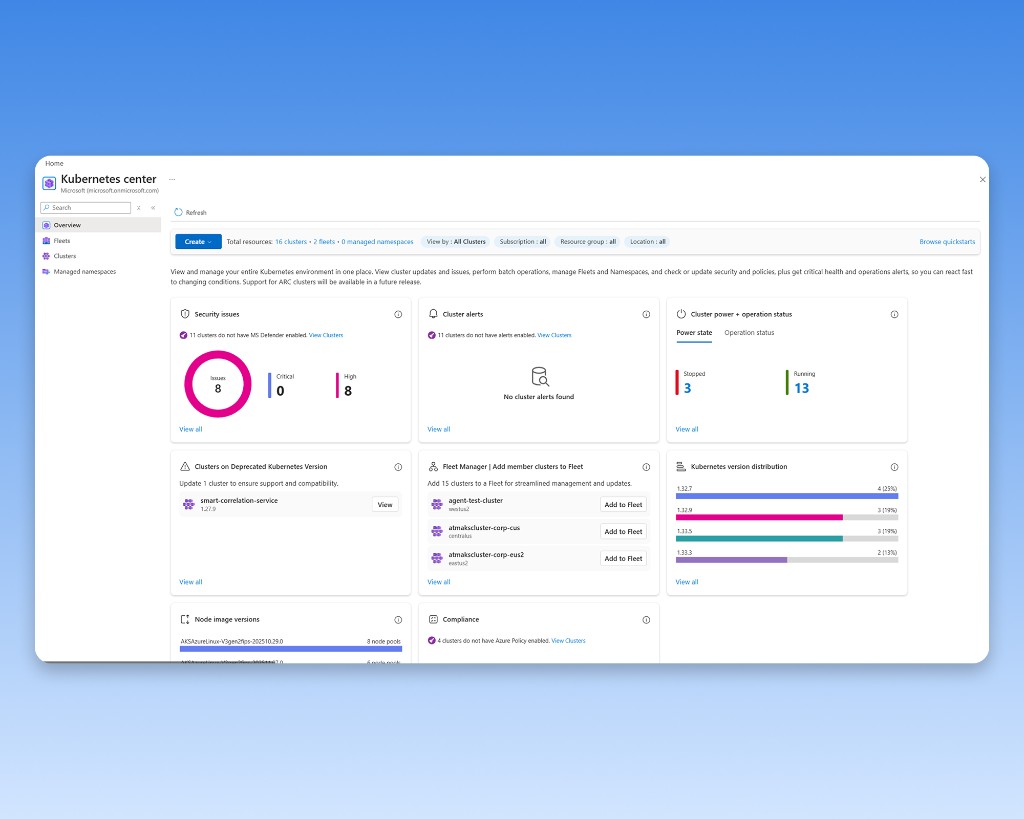The height and width of the screenshot is (819, 1024).
Task: Click View all in Cluster power status card
Action: [687, 429]
